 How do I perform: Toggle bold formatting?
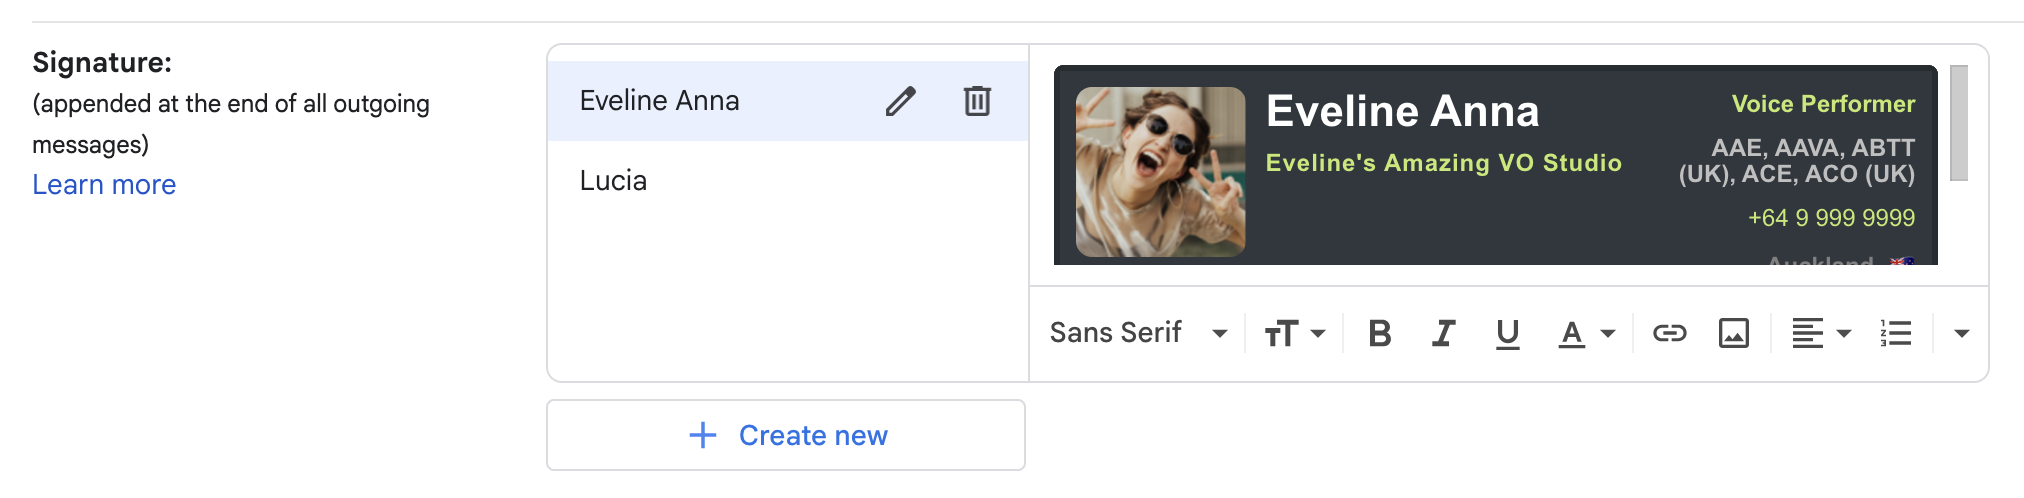[1379, 333]
